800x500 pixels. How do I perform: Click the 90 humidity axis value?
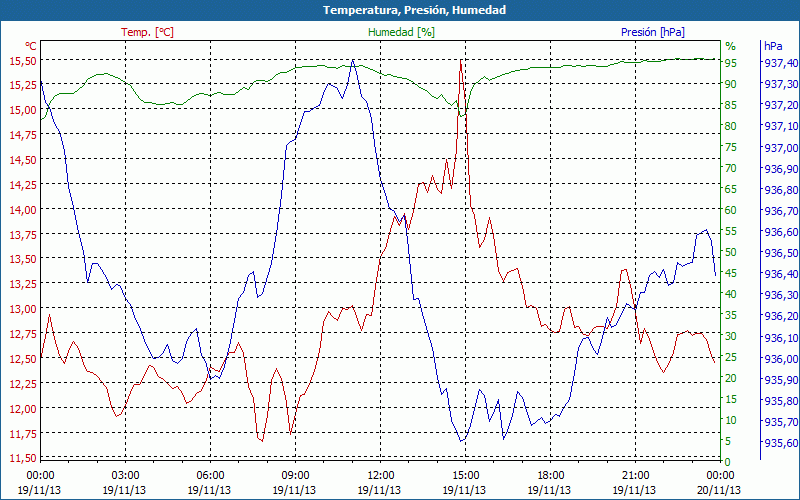pyautogui.click(x=731, y=84)
